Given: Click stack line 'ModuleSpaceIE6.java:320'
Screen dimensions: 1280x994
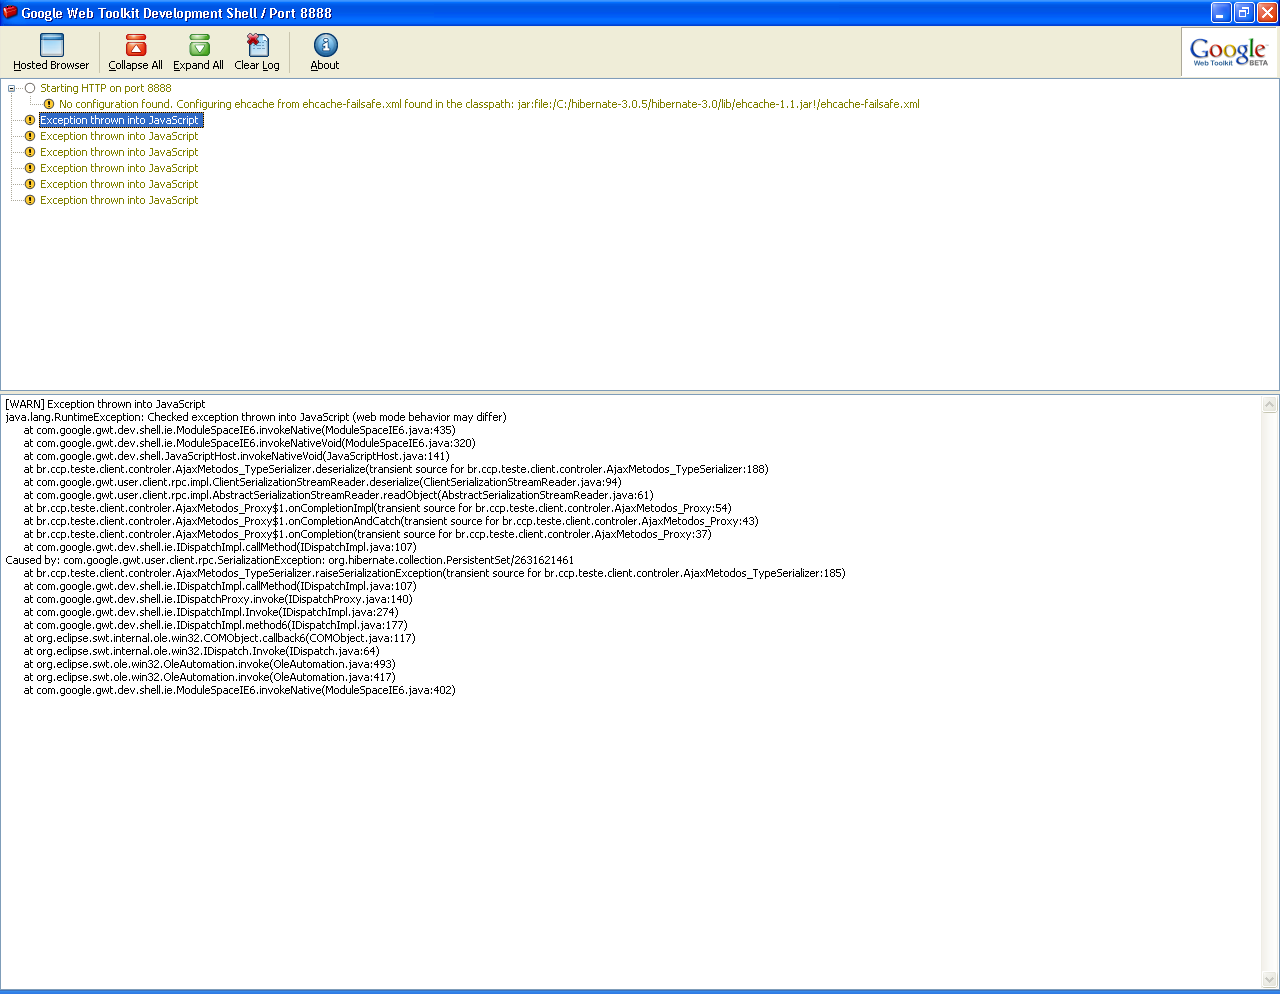Looking at the screenshot, I should pos(250,443).
